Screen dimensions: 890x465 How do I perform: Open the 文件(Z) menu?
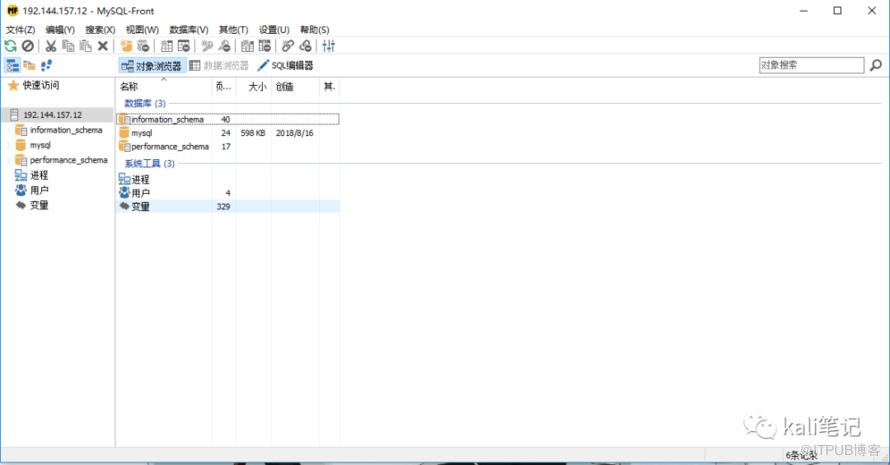pos(20,30)
